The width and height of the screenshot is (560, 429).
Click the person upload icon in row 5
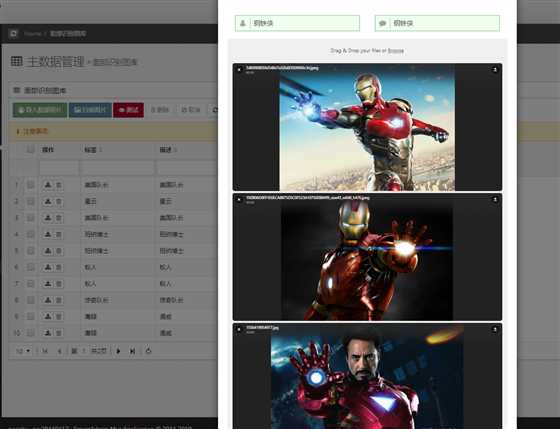(48, 250)
